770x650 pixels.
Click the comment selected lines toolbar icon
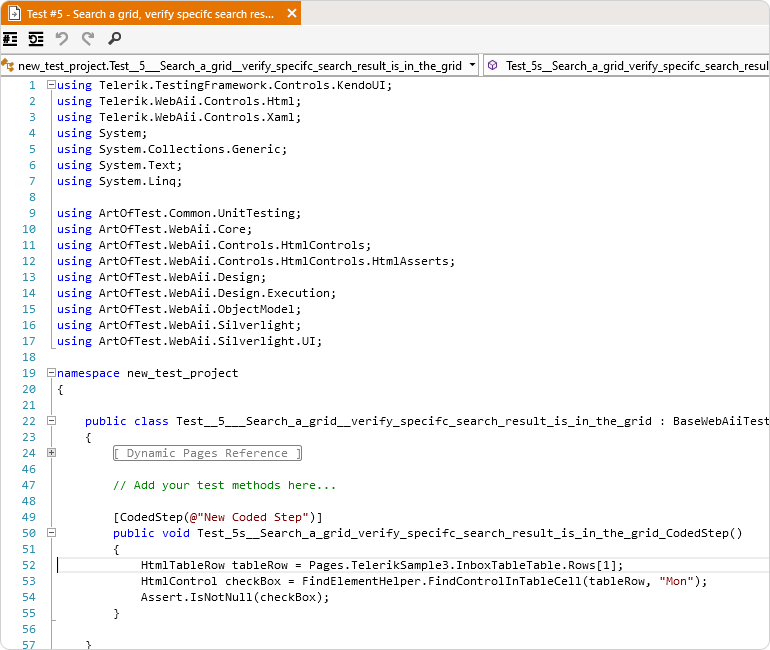coord(10,39)
